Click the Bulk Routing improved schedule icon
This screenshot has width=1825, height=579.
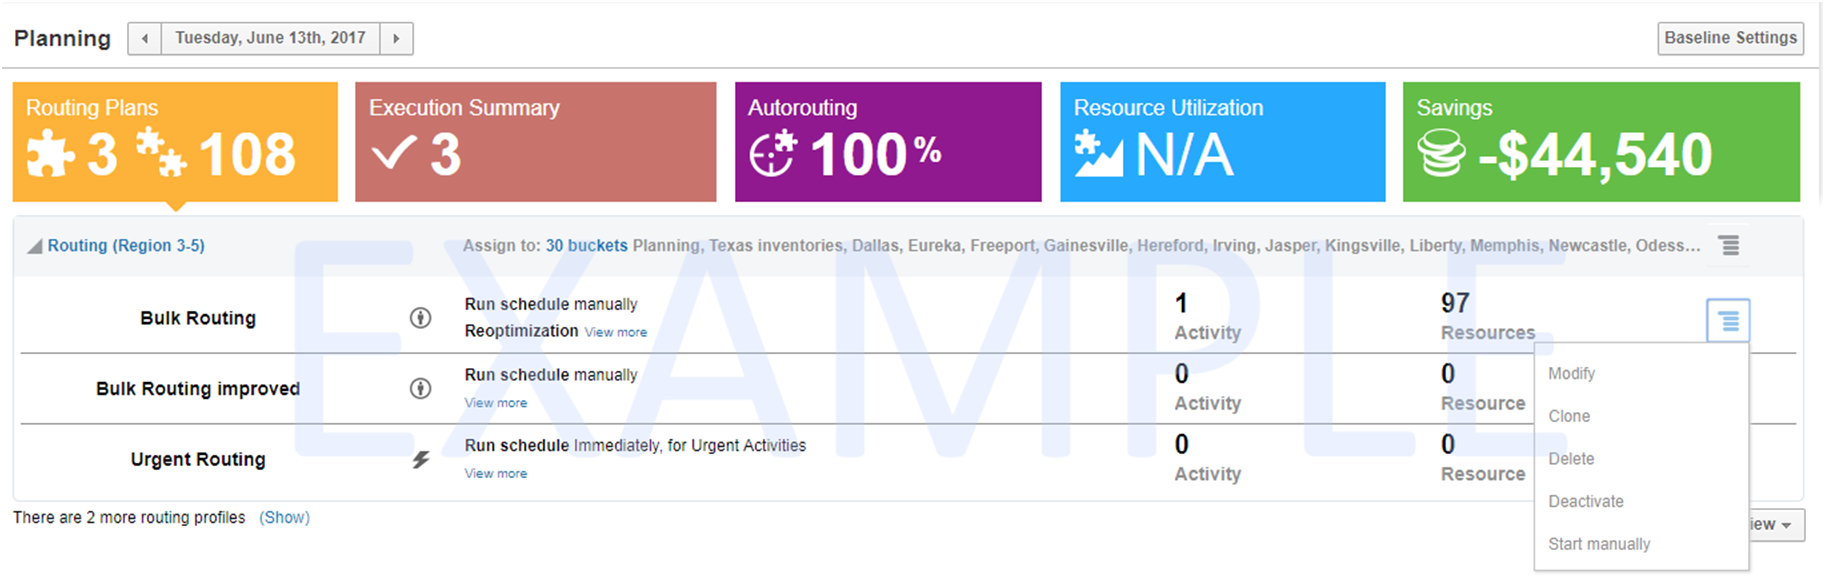(421, 388)
